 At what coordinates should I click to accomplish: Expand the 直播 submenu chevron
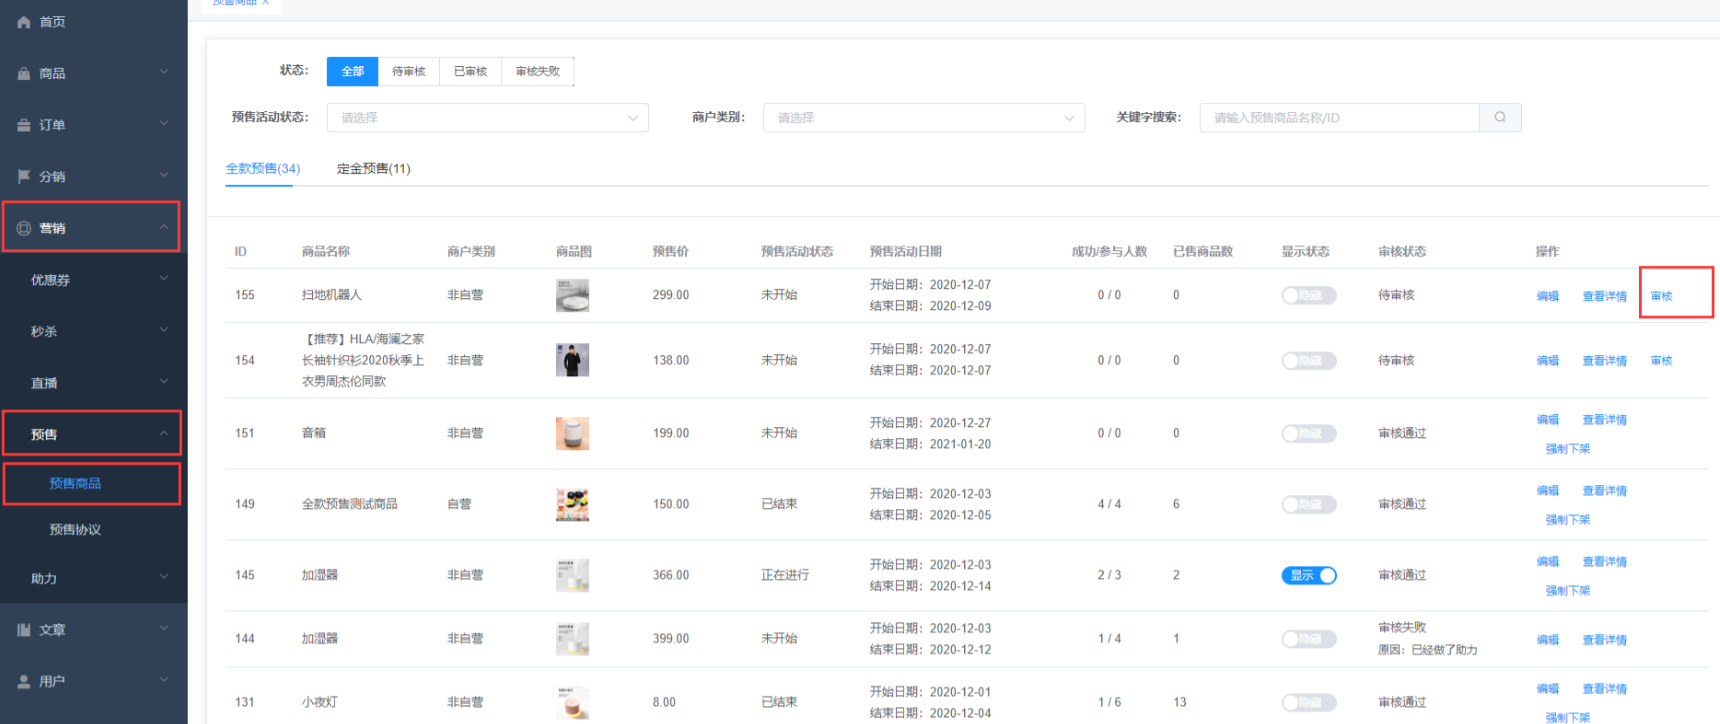tap(164, 382)
